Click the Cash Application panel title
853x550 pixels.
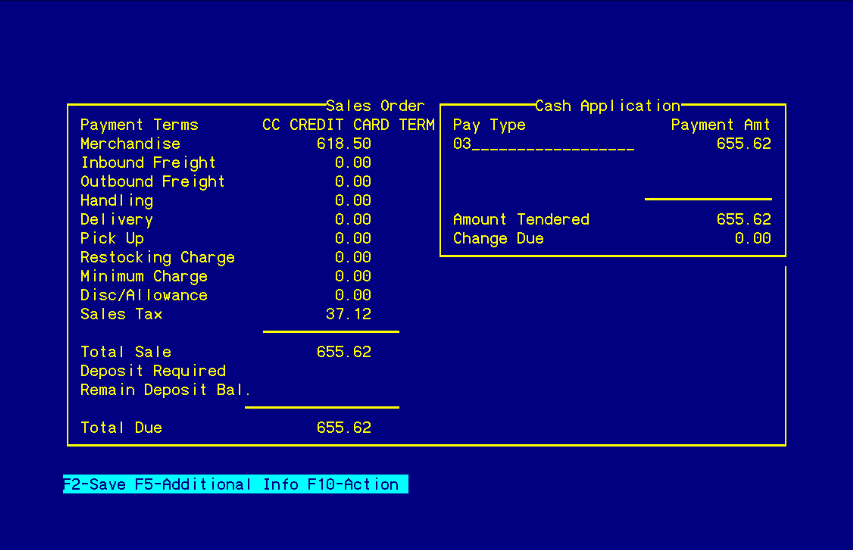pyautogui.click(x=608, y=106)
